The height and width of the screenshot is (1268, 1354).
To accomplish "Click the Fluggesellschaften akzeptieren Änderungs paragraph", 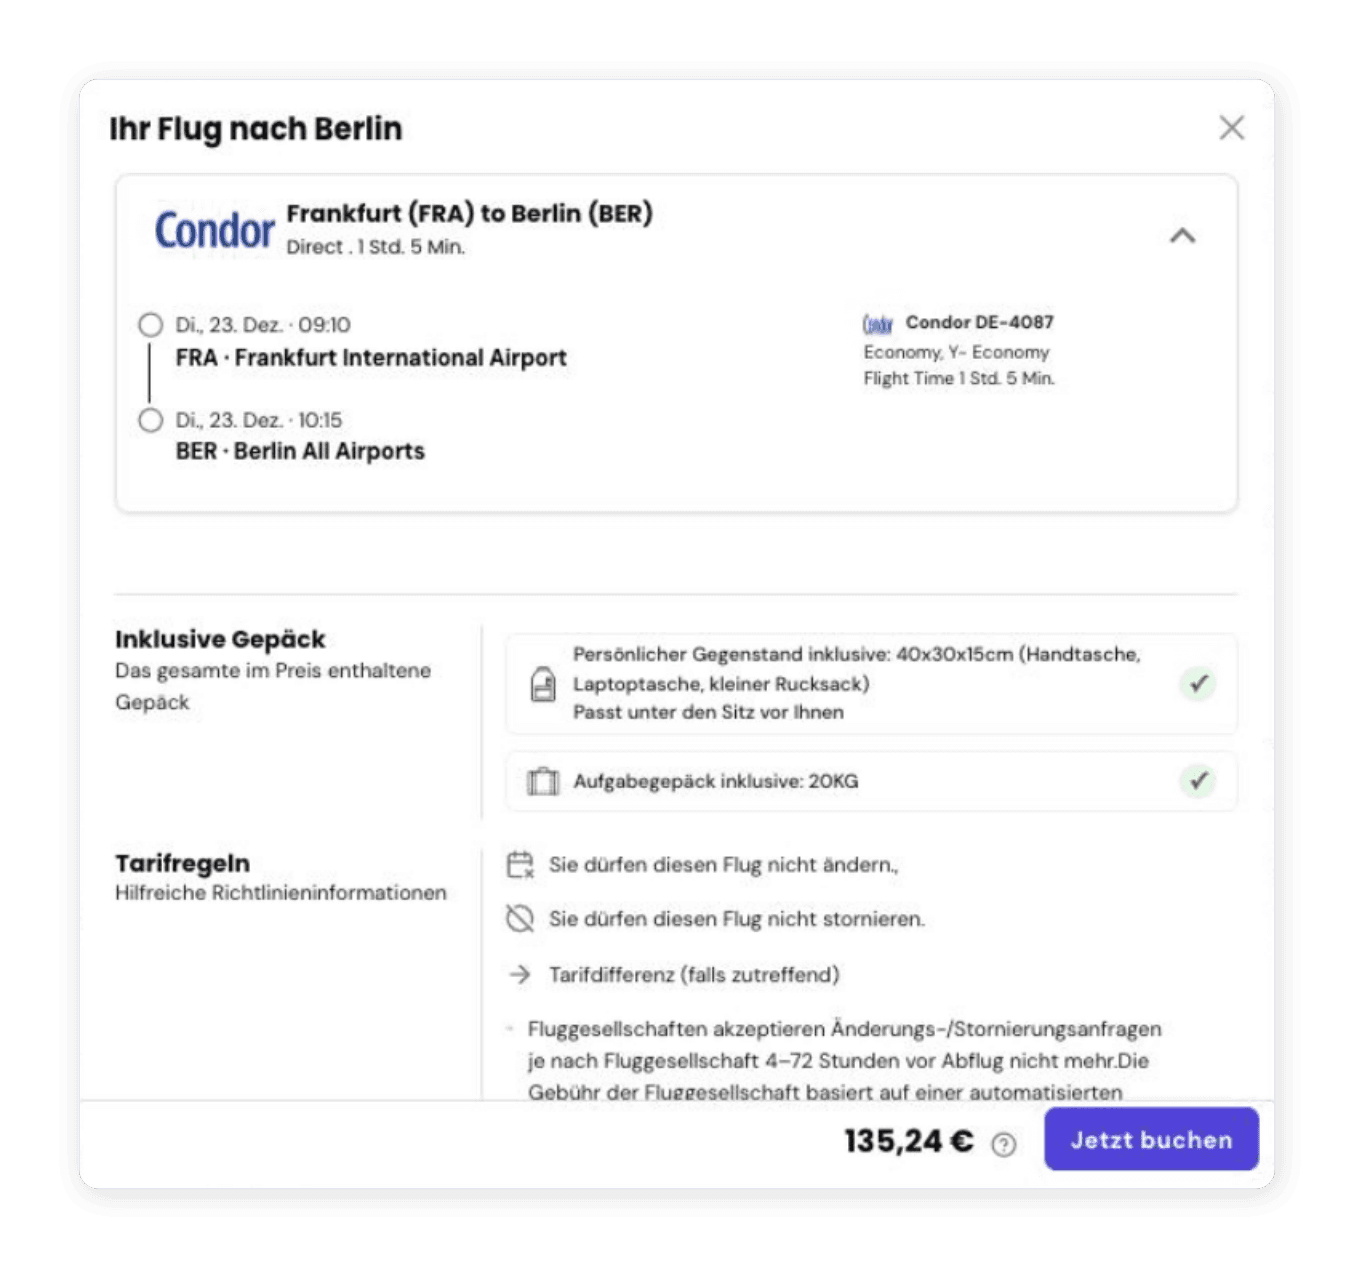I will point(845,1060).
